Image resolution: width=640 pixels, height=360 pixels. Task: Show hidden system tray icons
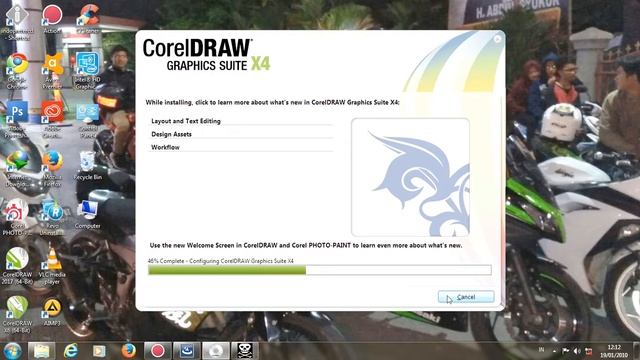pos(554,351)
